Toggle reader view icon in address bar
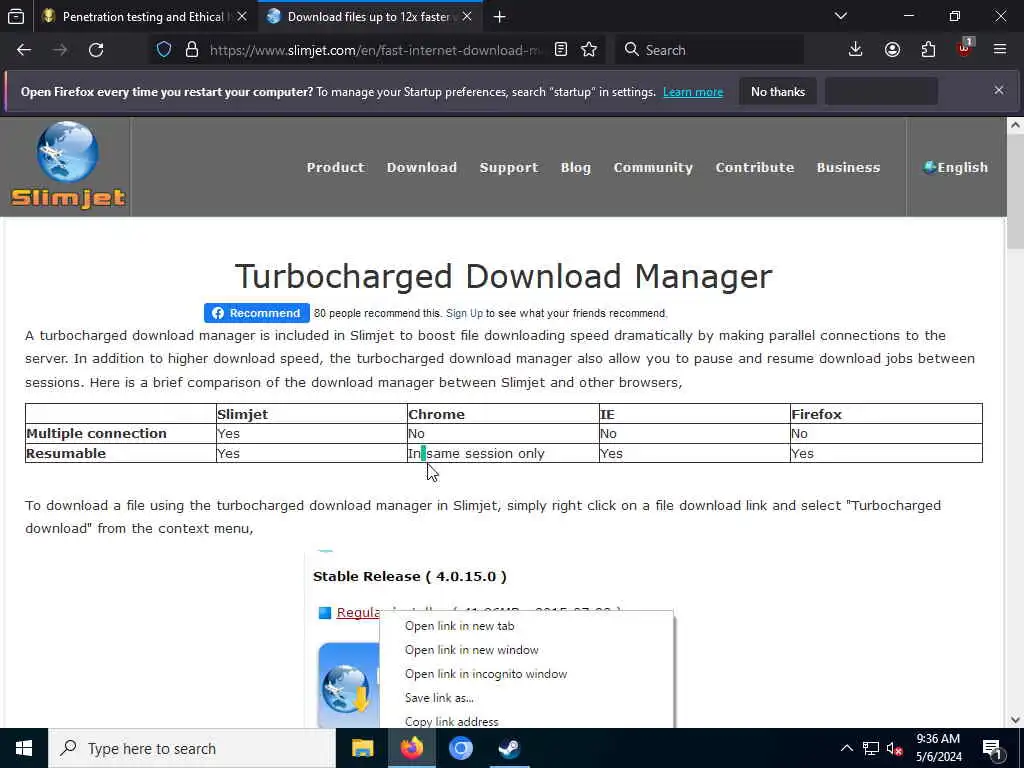 [560, 50]
